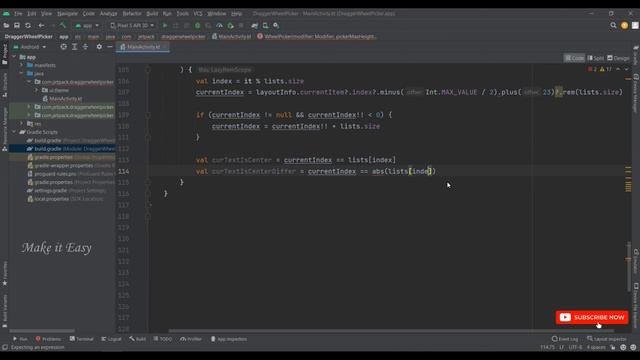The height and width of the screenshot is (360, 640).
Task: Open the Logcat tool window
Action: 111,339
